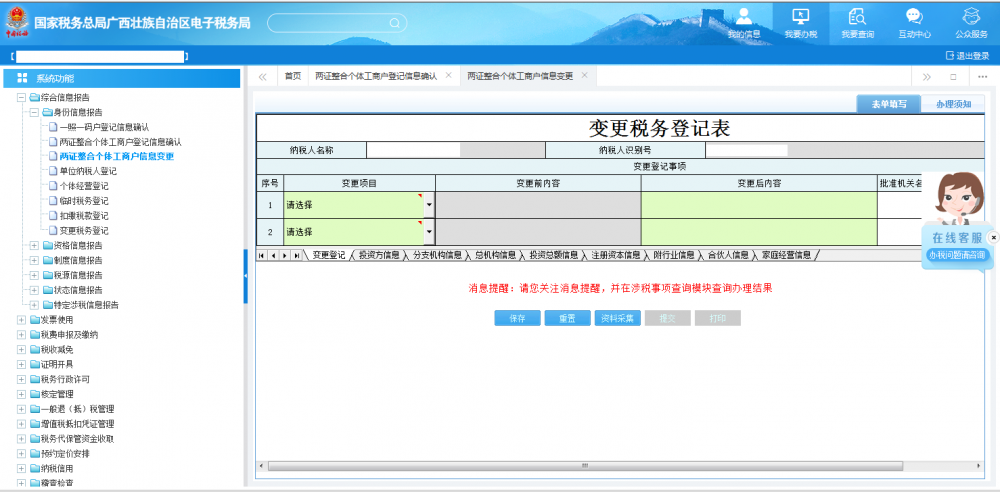The height and width of the screenshot is (492, 1000).
Task: Expand the 发票使用 tree node
Action: [21, 319]
